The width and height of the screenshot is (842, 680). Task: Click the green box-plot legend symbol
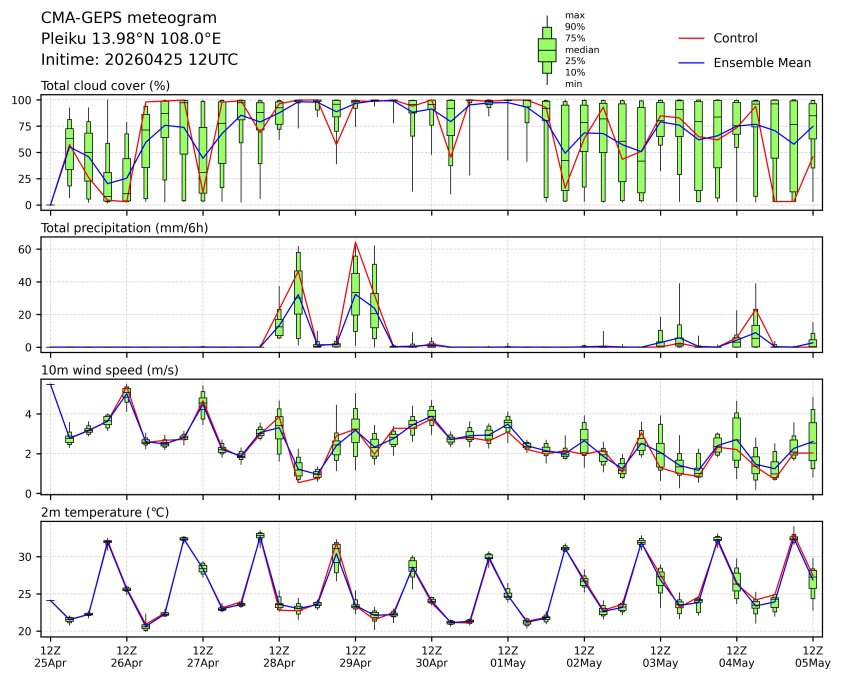point(547,50)
